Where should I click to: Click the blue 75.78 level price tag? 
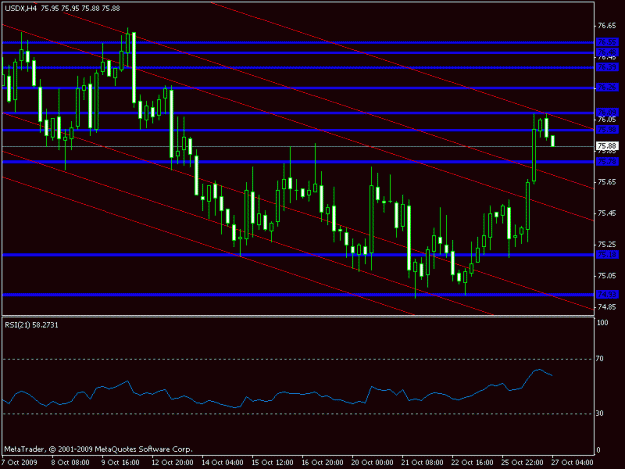click(607, 162)
